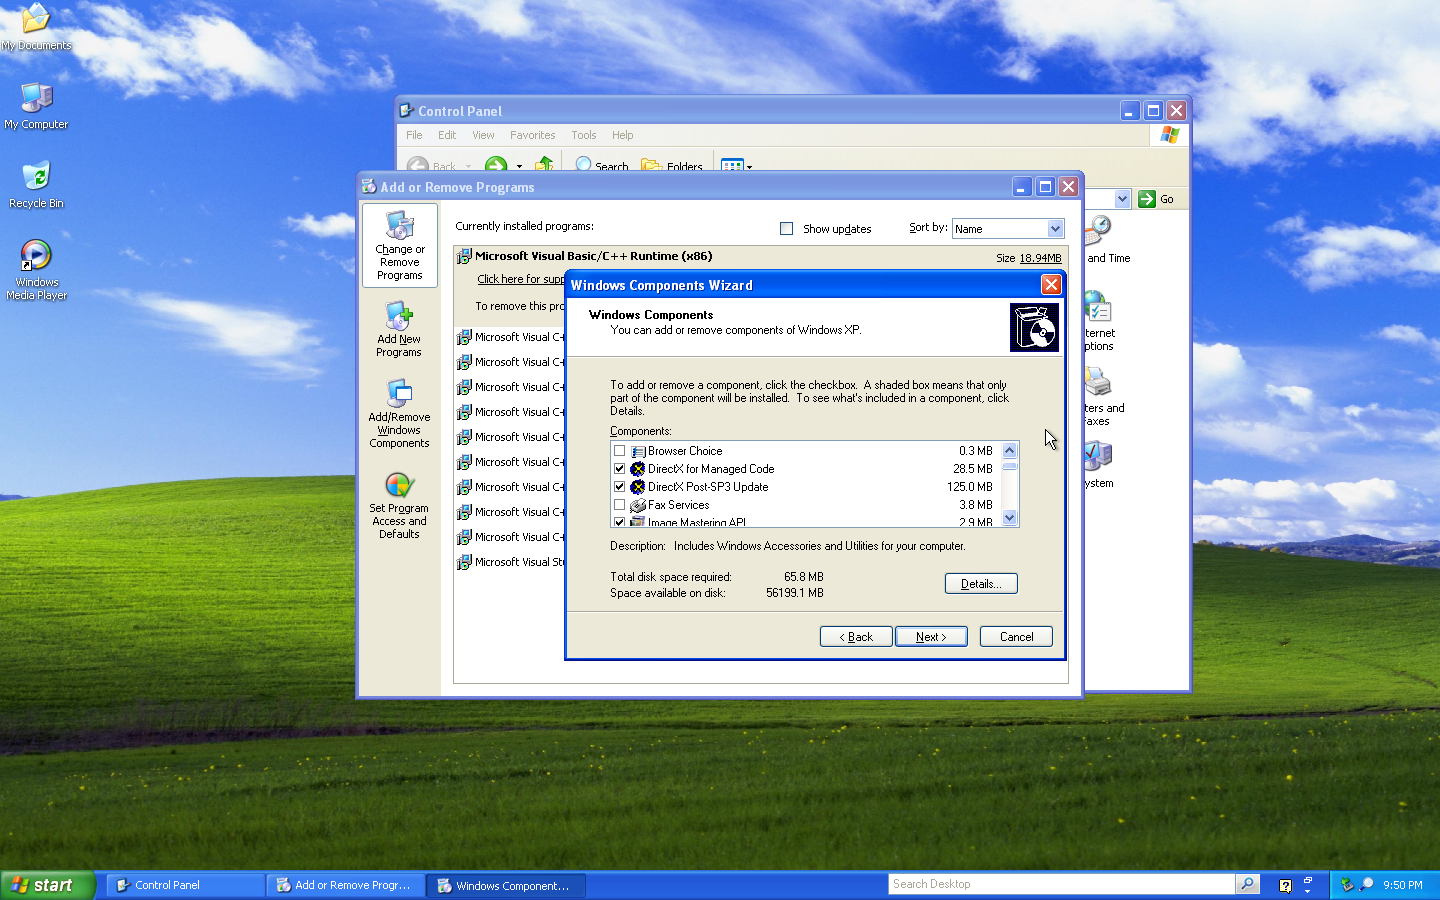The image size is (1440, 900).
Task: Open Tools menu in Control Panel
Action: (x=584, y=135)
